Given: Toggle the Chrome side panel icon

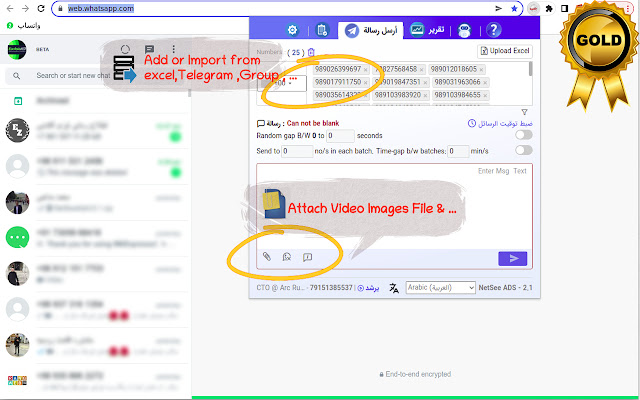Looking at the screenshot, I should pyautogui.click(x=564, y=9).
